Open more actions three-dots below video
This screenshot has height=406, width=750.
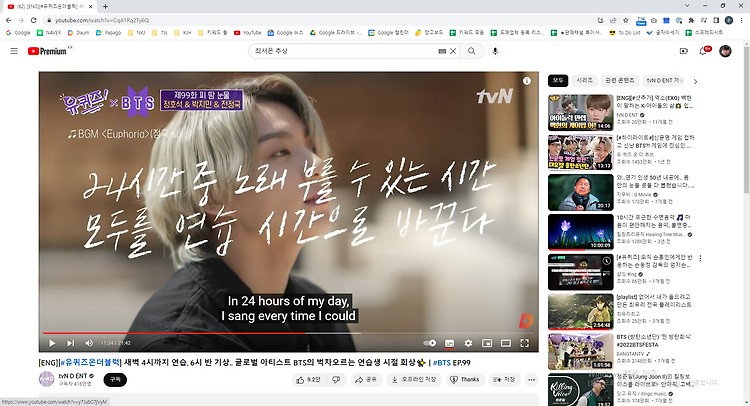[x=531, y=379]
